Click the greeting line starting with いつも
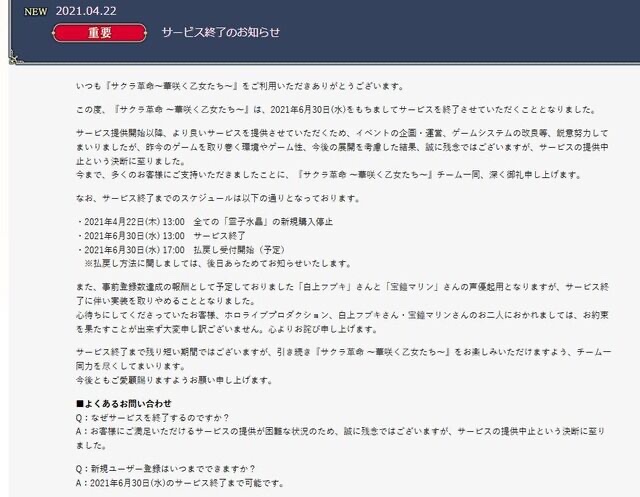Viewport: 640px width, 497px height. [240, 86]
